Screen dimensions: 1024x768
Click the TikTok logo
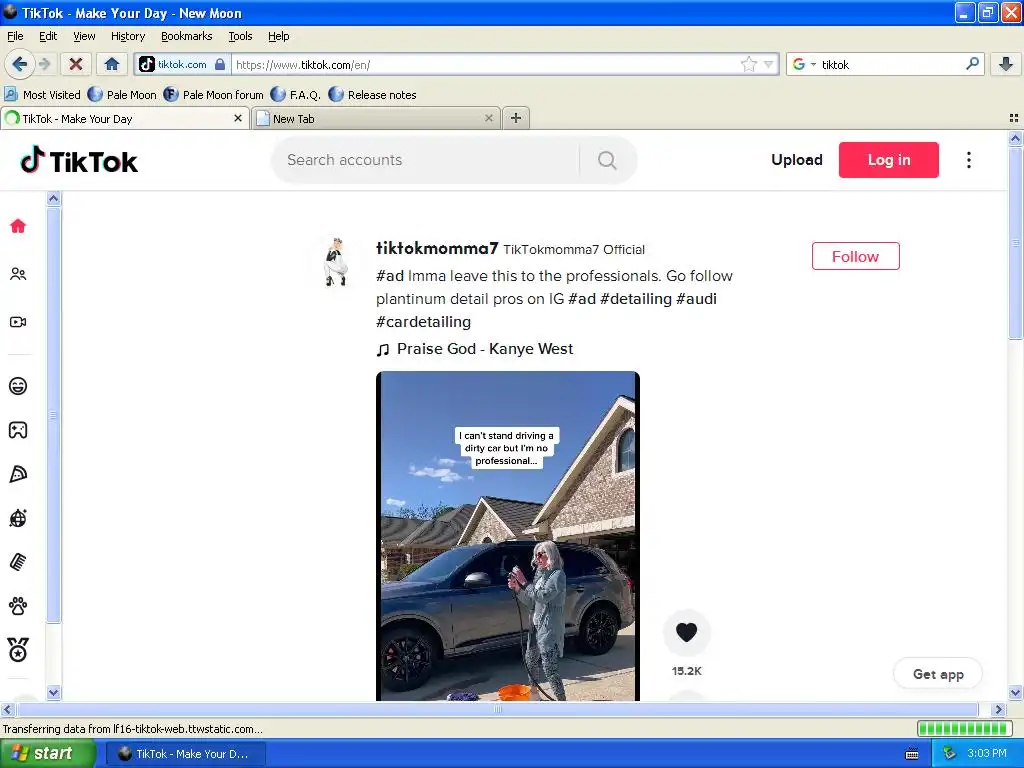click(79, 161)
